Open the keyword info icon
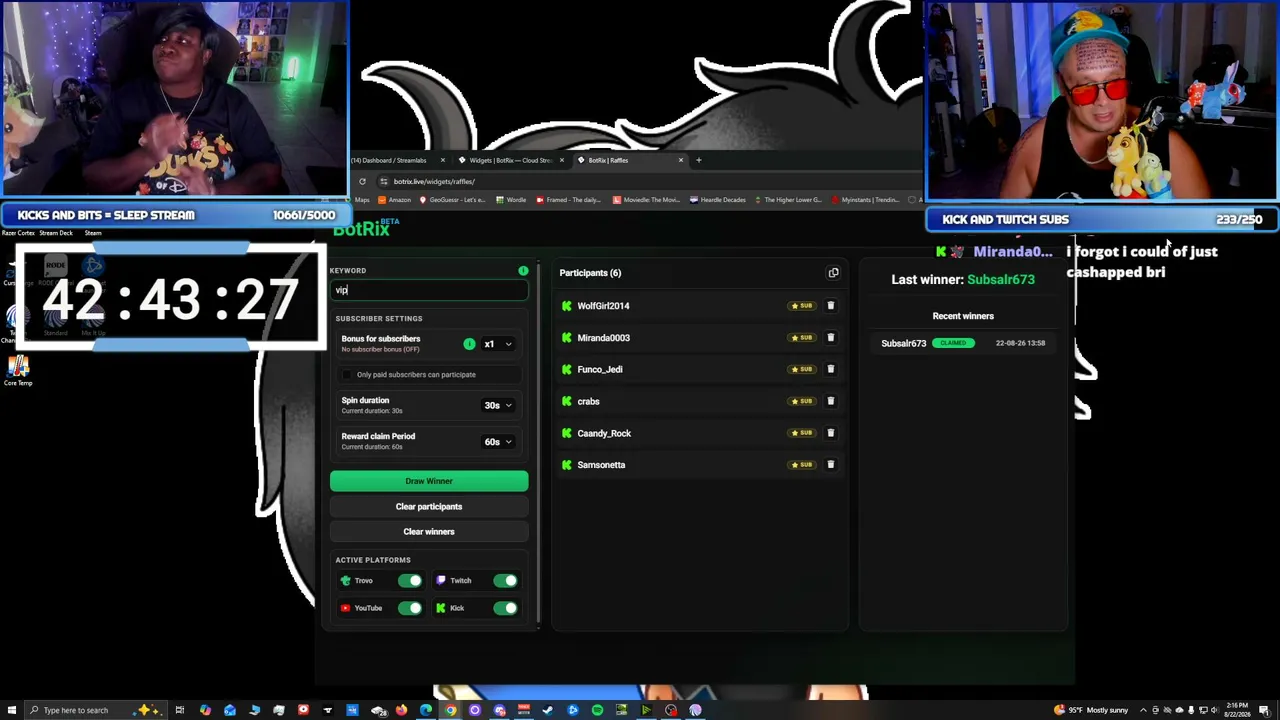 (x=523, y=271)
